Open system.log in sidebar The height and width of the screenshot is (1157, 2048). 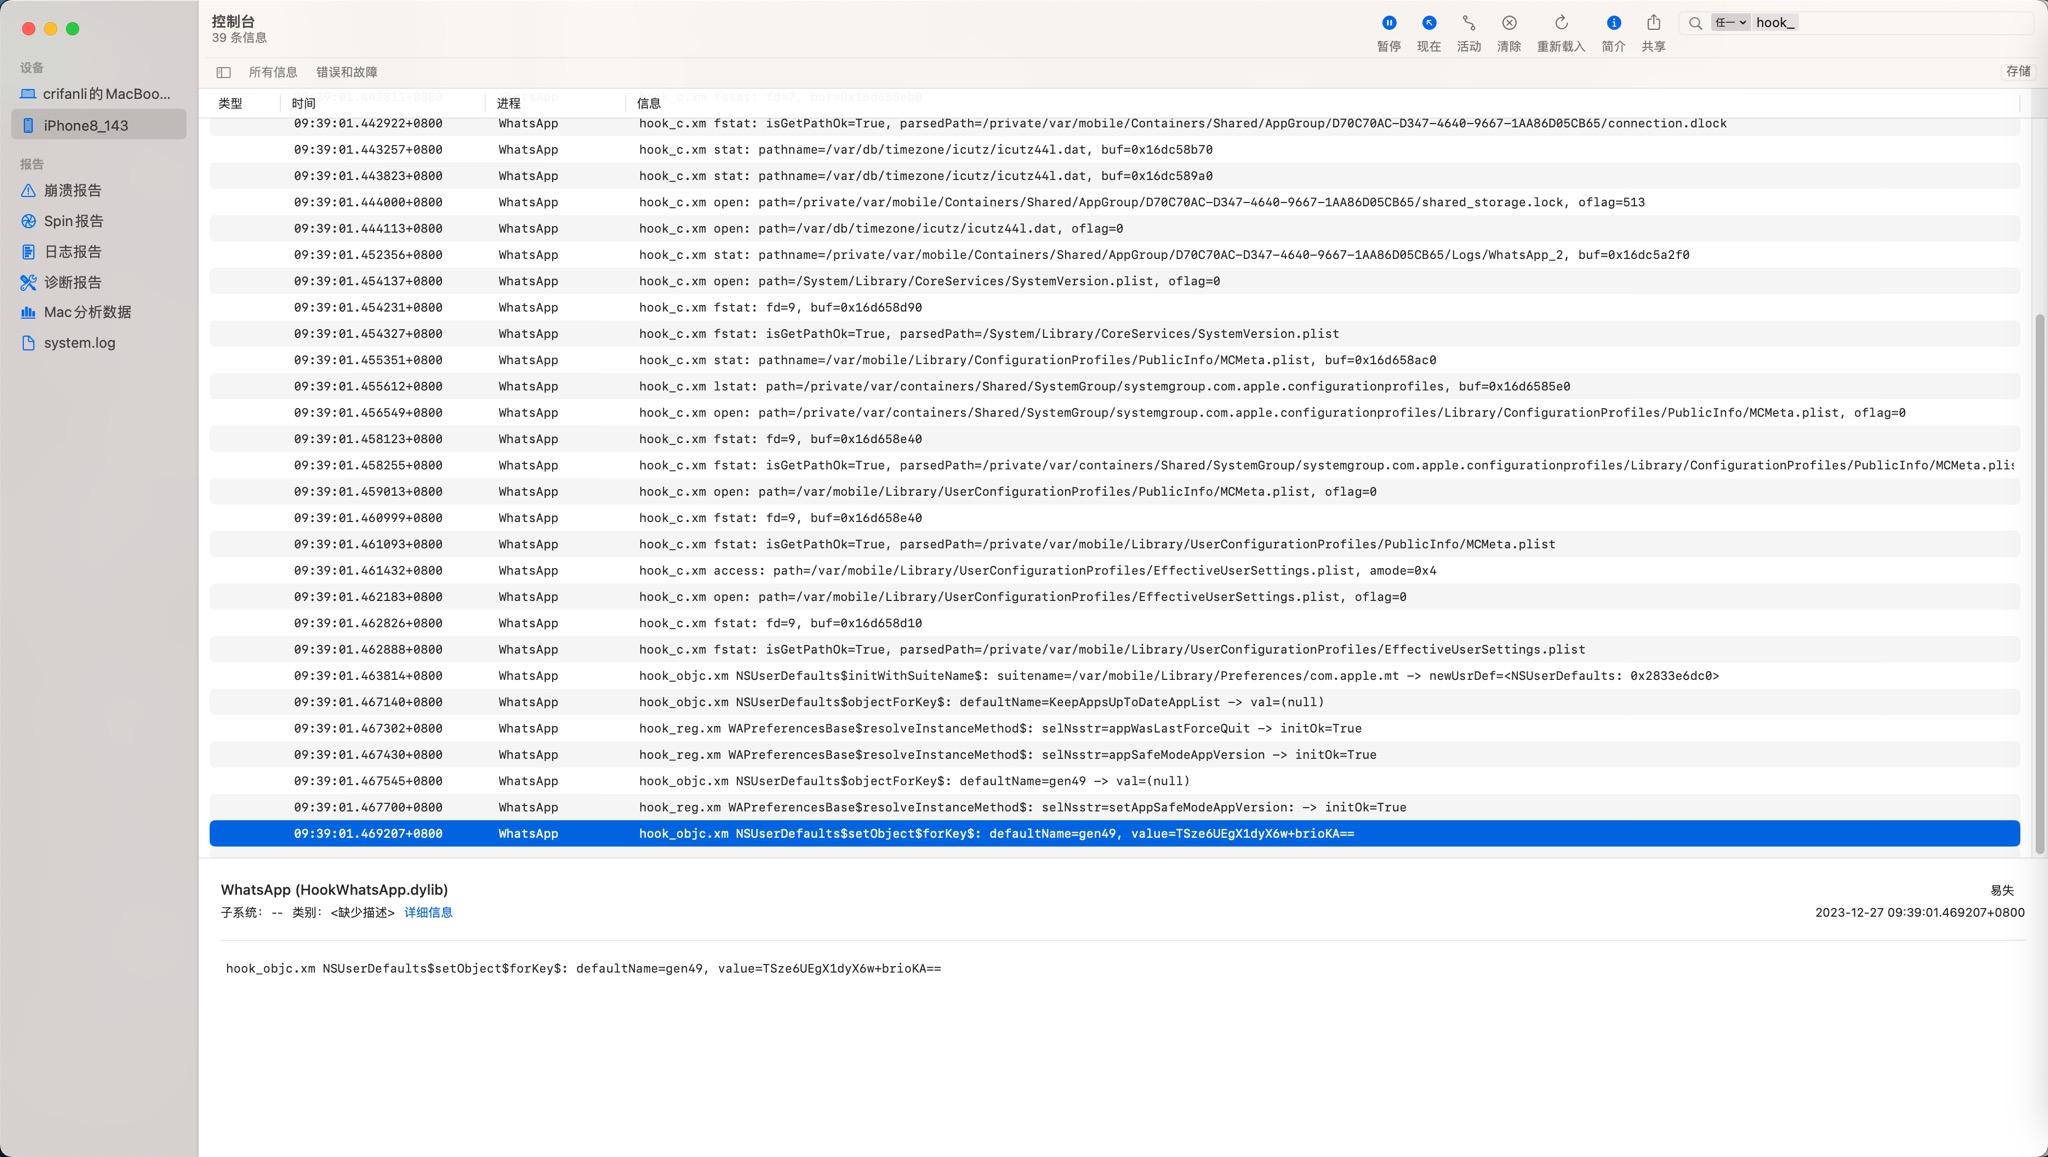pos(98,343)
